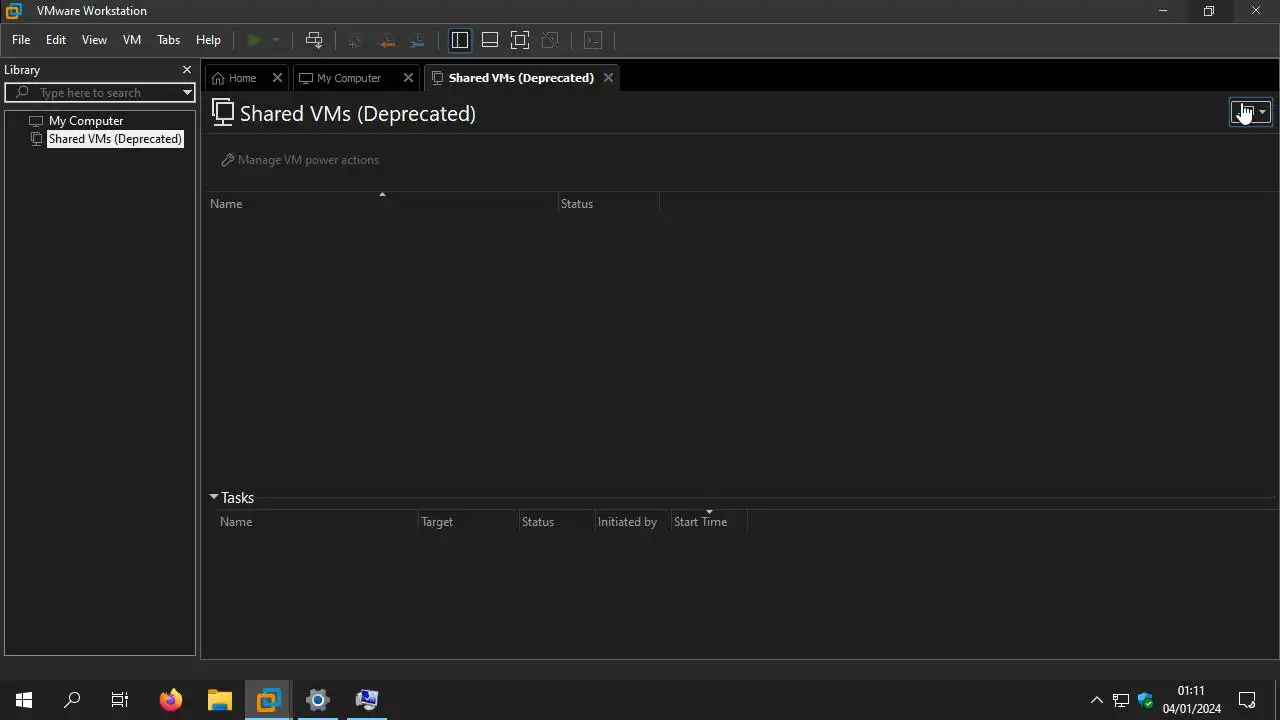
Task: Enter full screen mode icon
Action: [520, 40]
